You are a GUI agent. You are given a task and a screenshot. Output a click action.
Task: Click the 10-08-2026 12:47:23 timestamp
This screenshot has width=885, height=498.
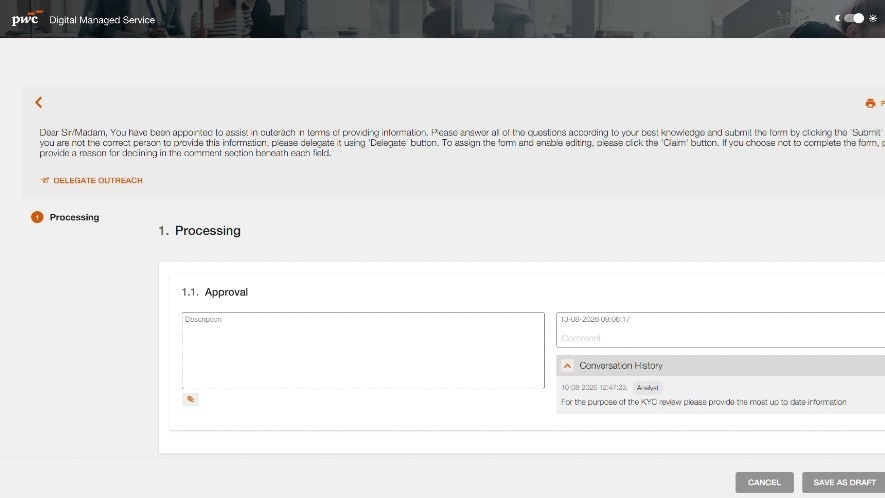(x=594, y=387)
